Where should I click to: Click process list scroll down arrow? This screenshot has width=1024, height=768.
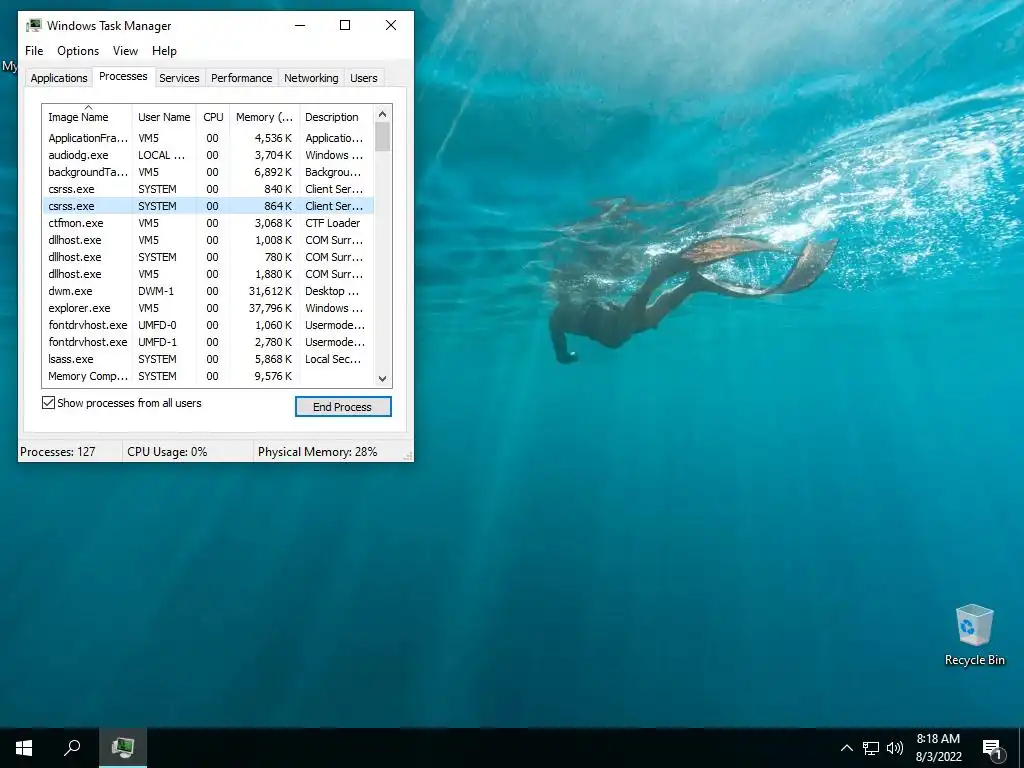[383, 379]
